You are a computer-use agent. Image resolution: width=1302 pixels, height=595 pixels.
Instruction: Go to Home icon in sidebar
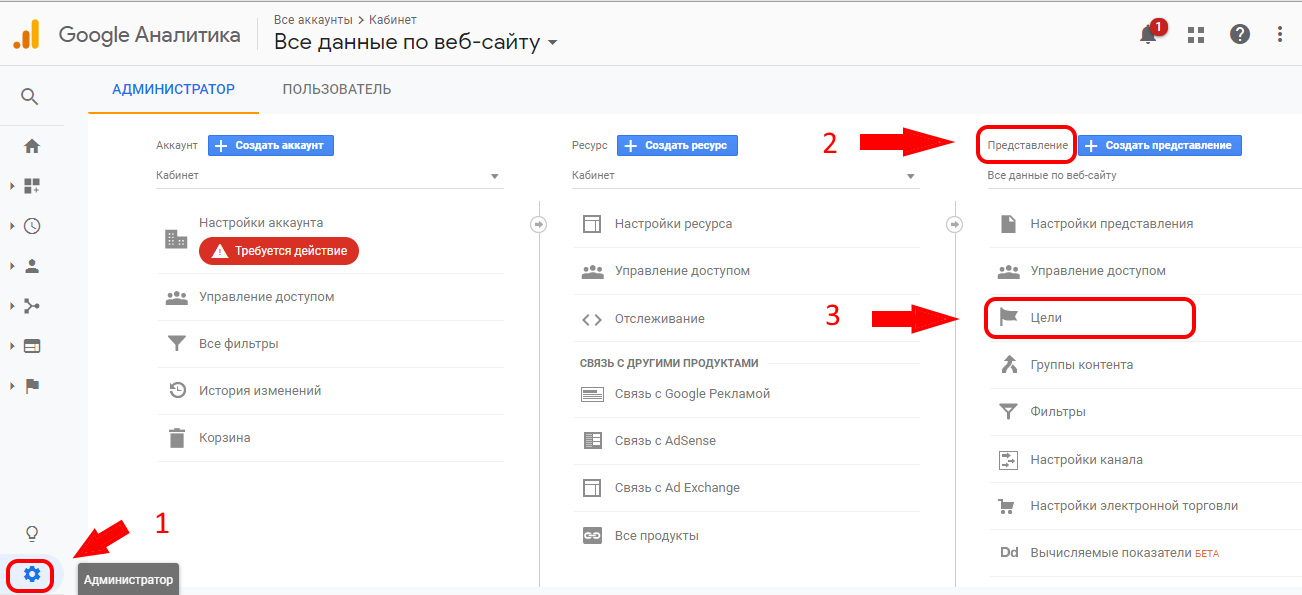32,146
